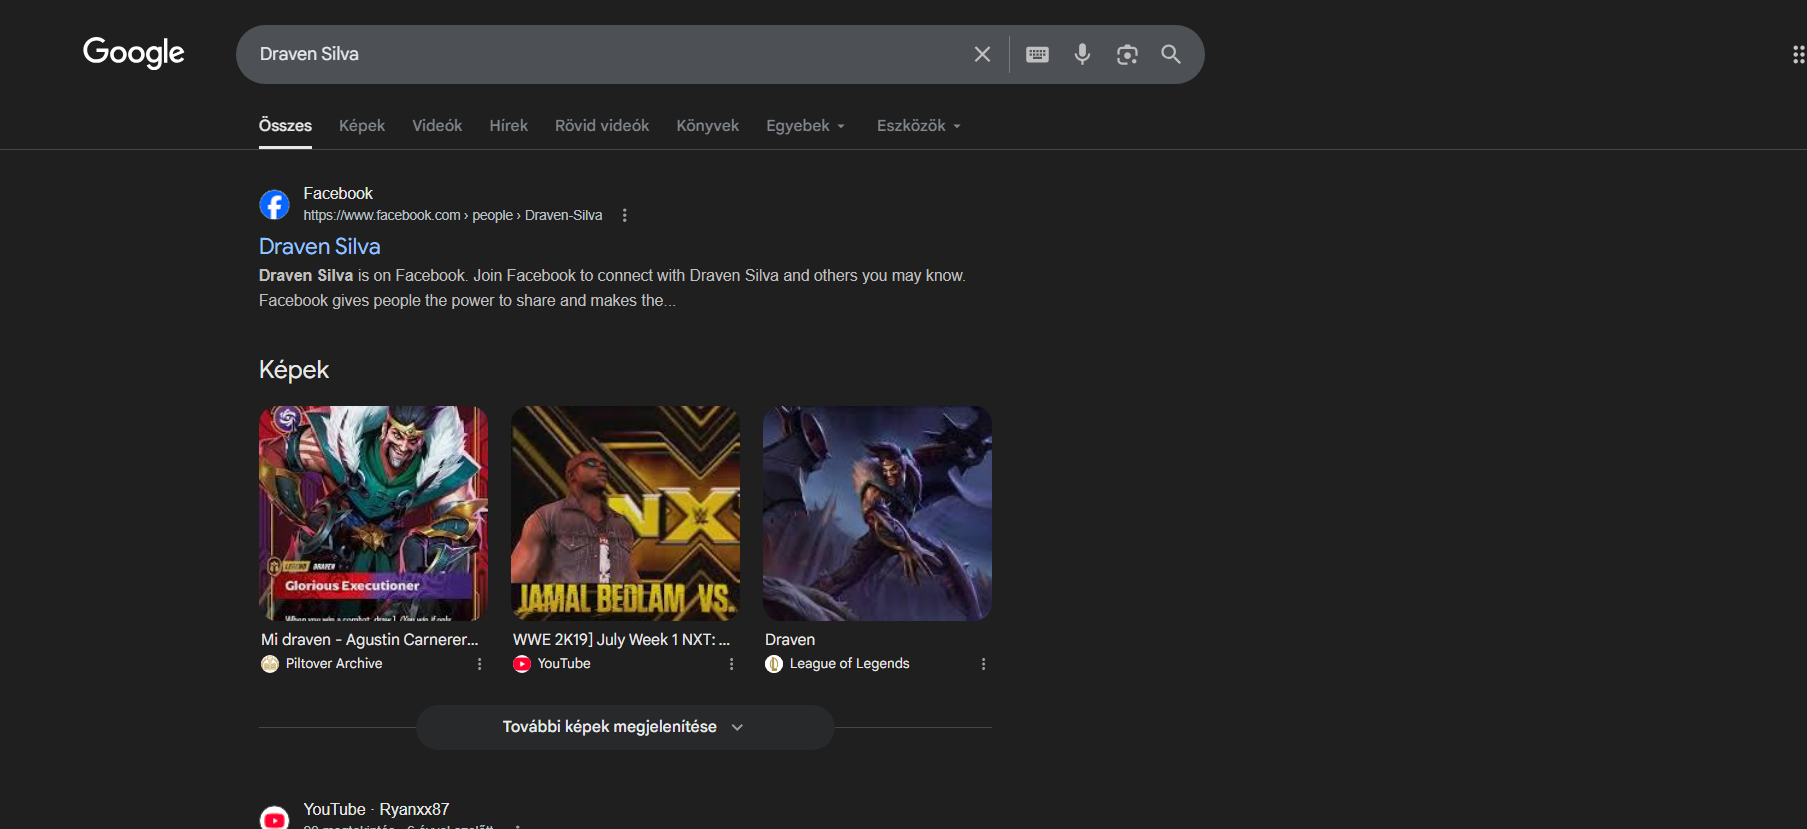Viewport: 1807px width, 829px height.
Task: Open the Rövid videók tab
Action: pyautogui.click(x=602, y=126)
